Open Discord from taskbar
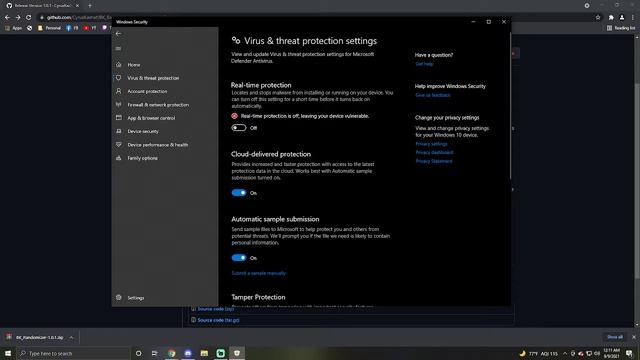 (188, 353)
